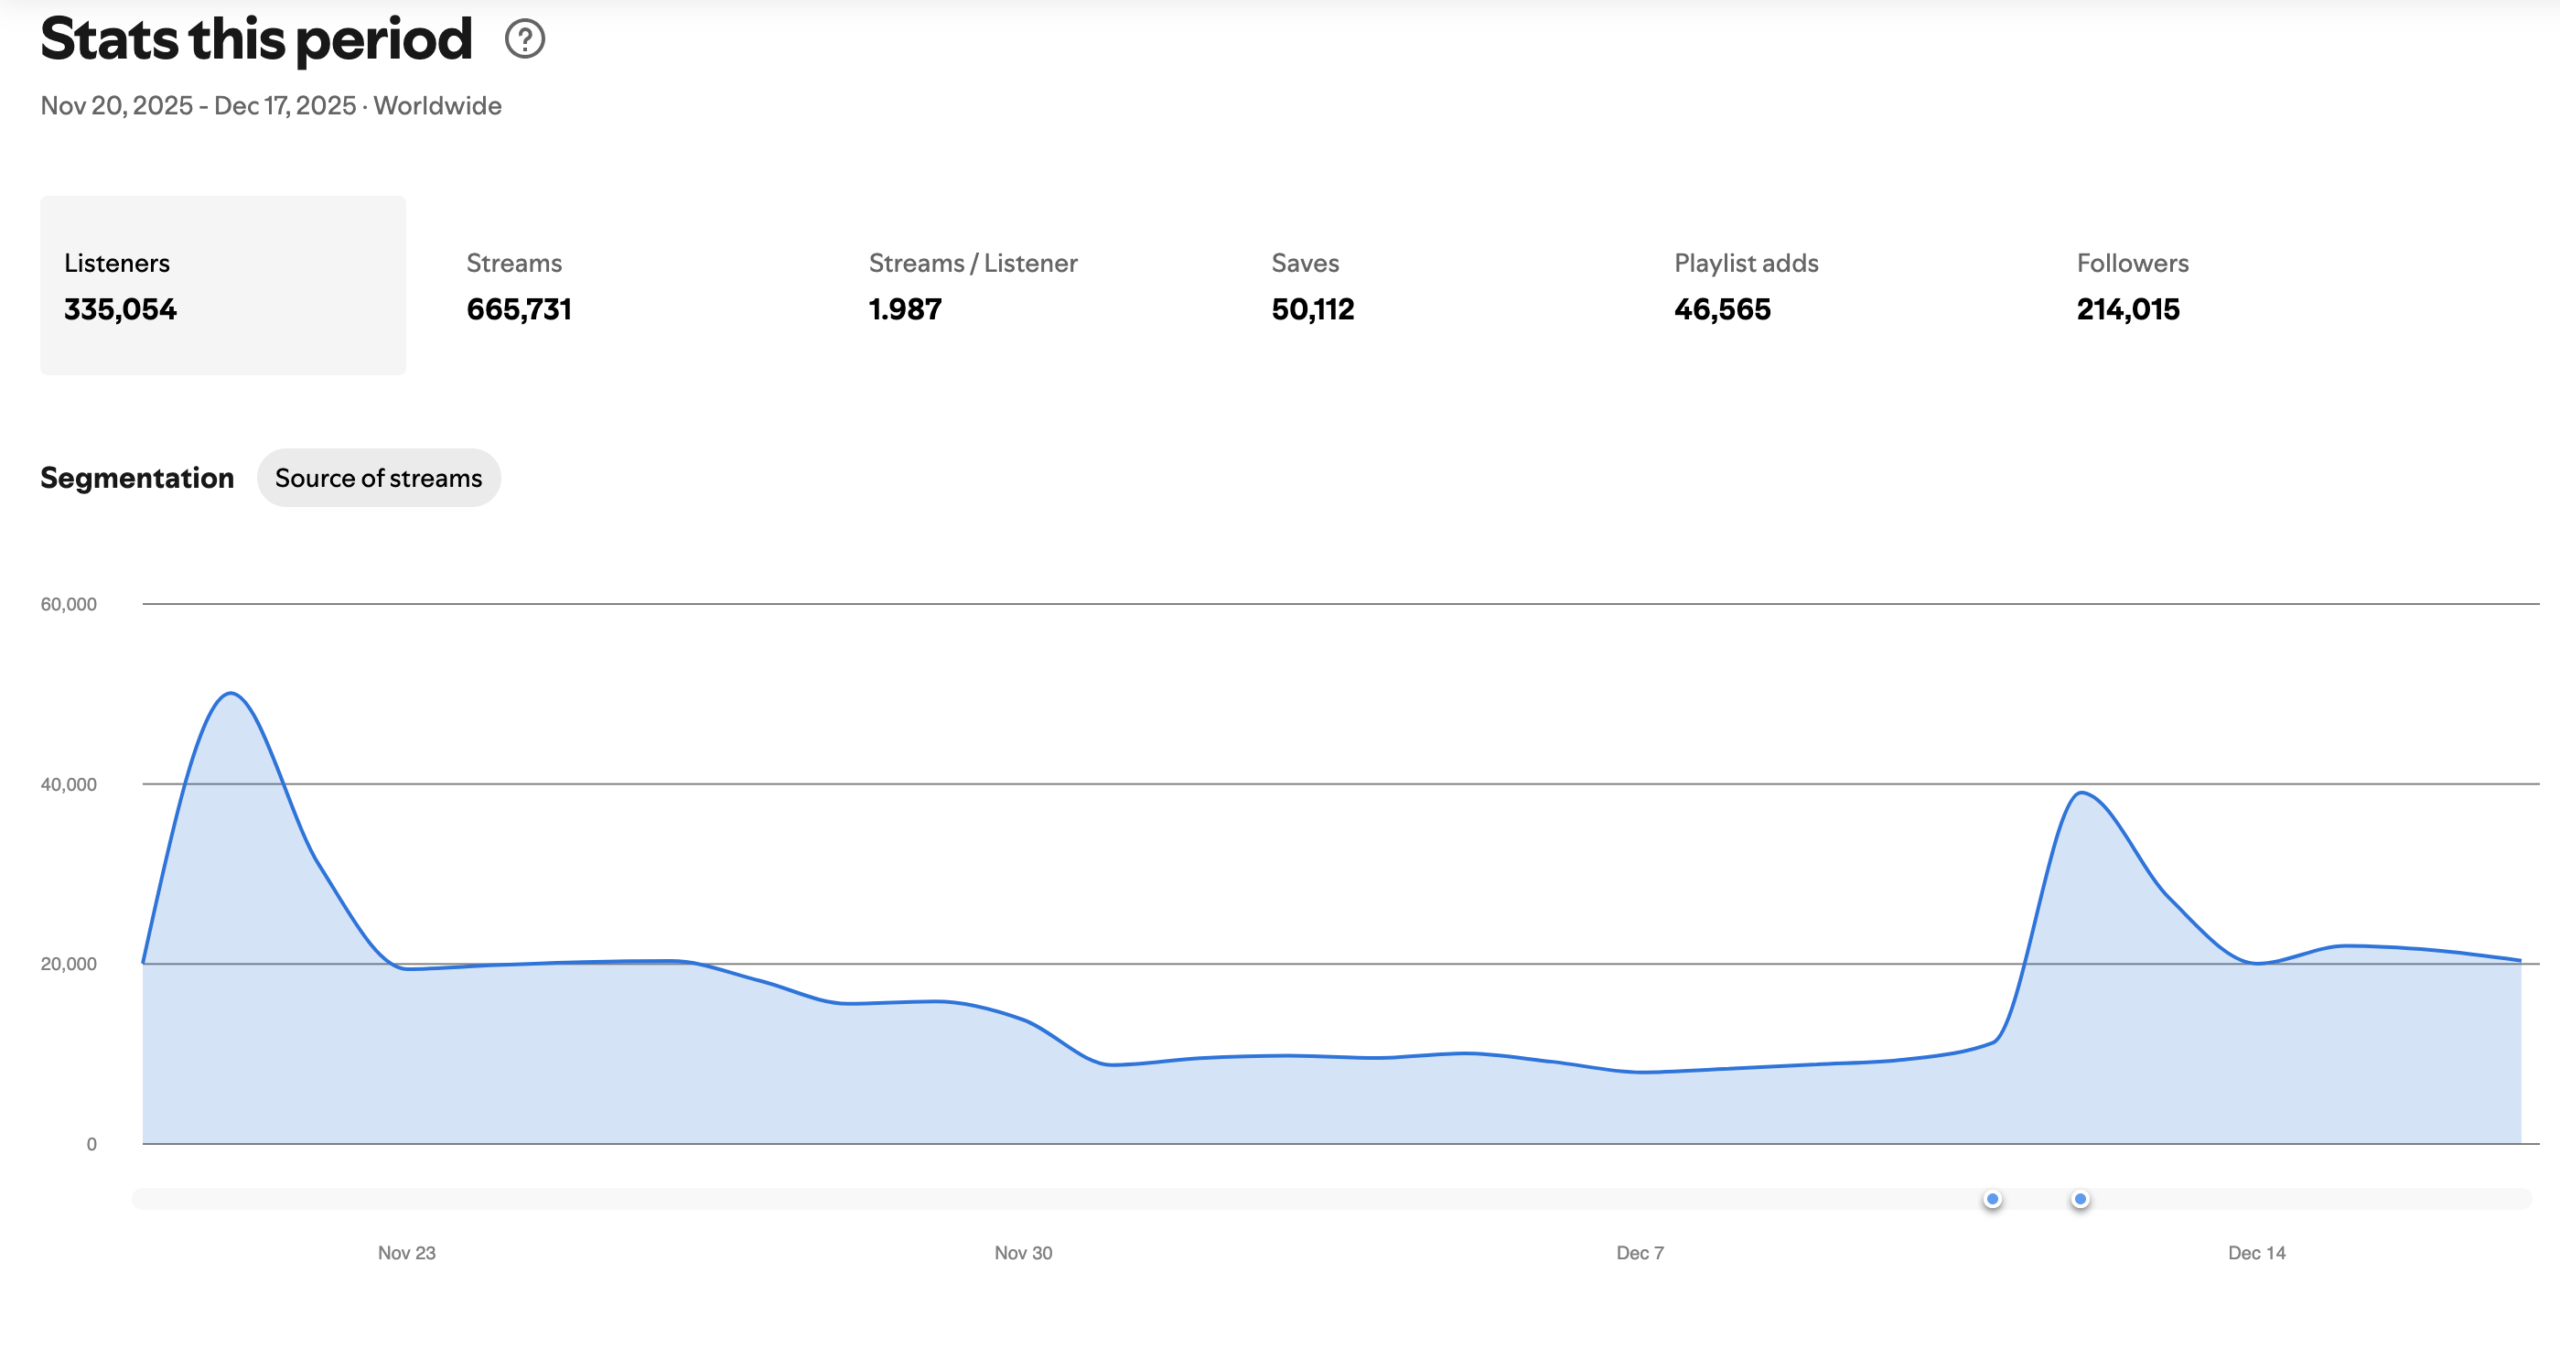The height and width of the screenshot is (1349, 2560).
Task: Click the Nov 20 - Dec 17 date range text
Action: 198,106
